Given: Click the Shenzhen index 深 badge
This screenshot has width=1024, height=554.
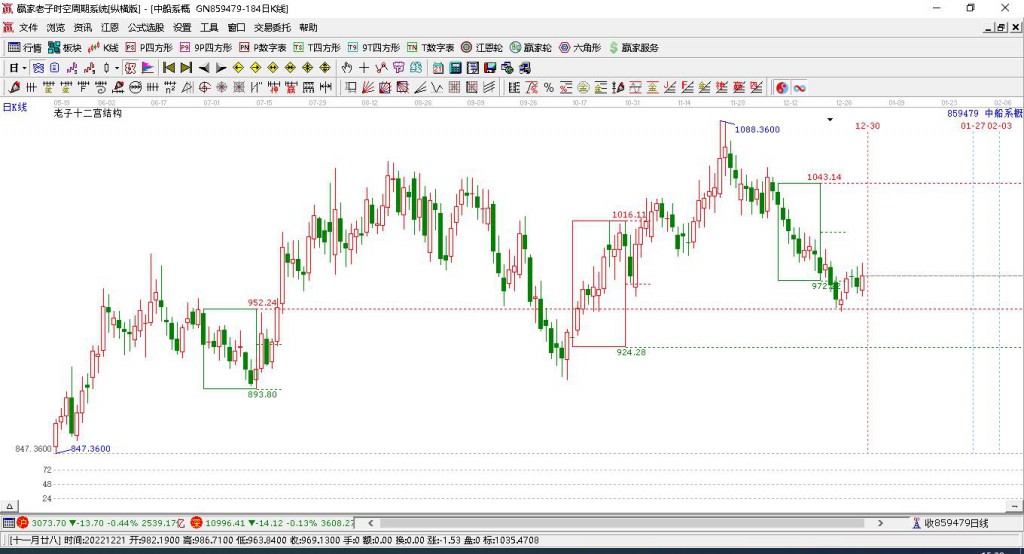Looking at the screenshot, I should point(197,523).
